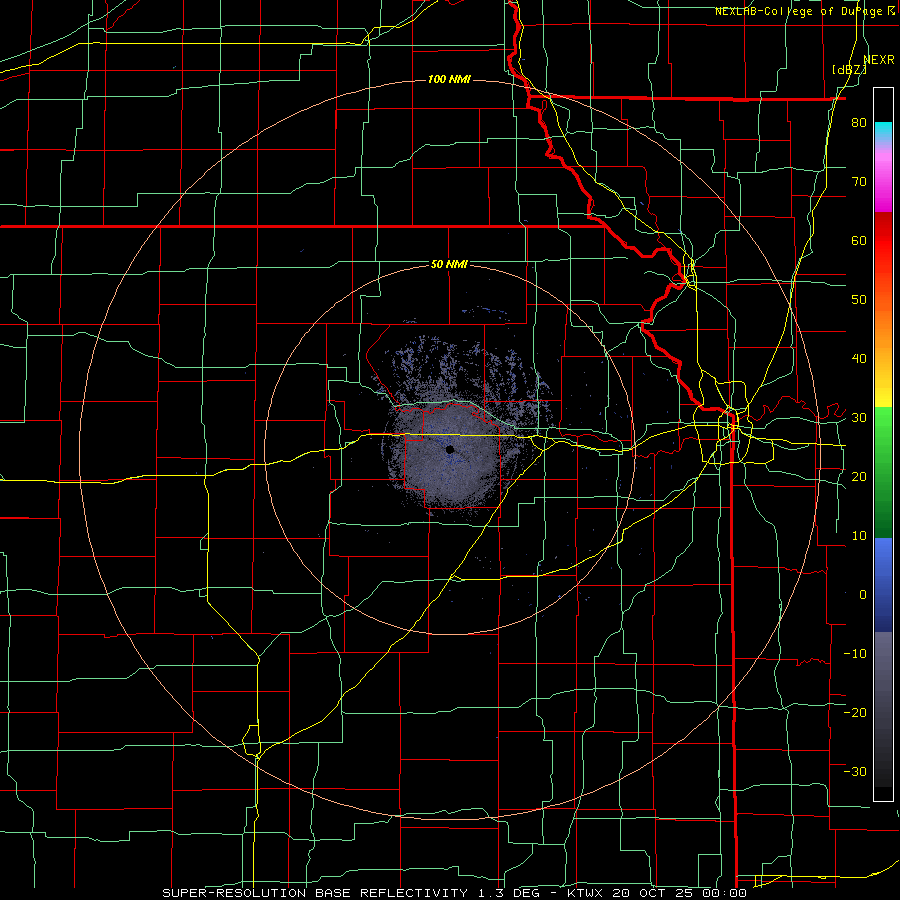This screenshot has height=900, width=900.
Task: Click the "20 OCT 25 00:00" timestamp
Action: [680, 893]
